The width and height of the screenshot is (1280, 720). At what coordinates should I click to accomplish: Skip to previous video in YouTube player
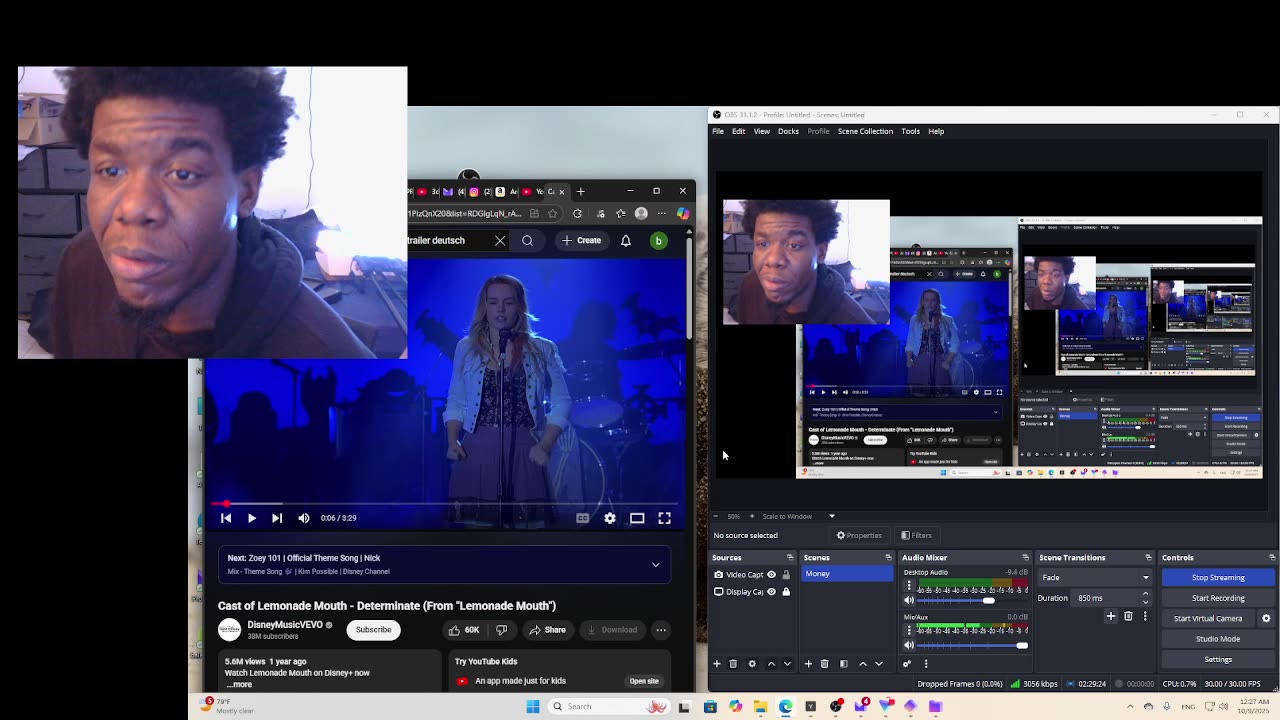pyautogui.click(x=226, y=518)
